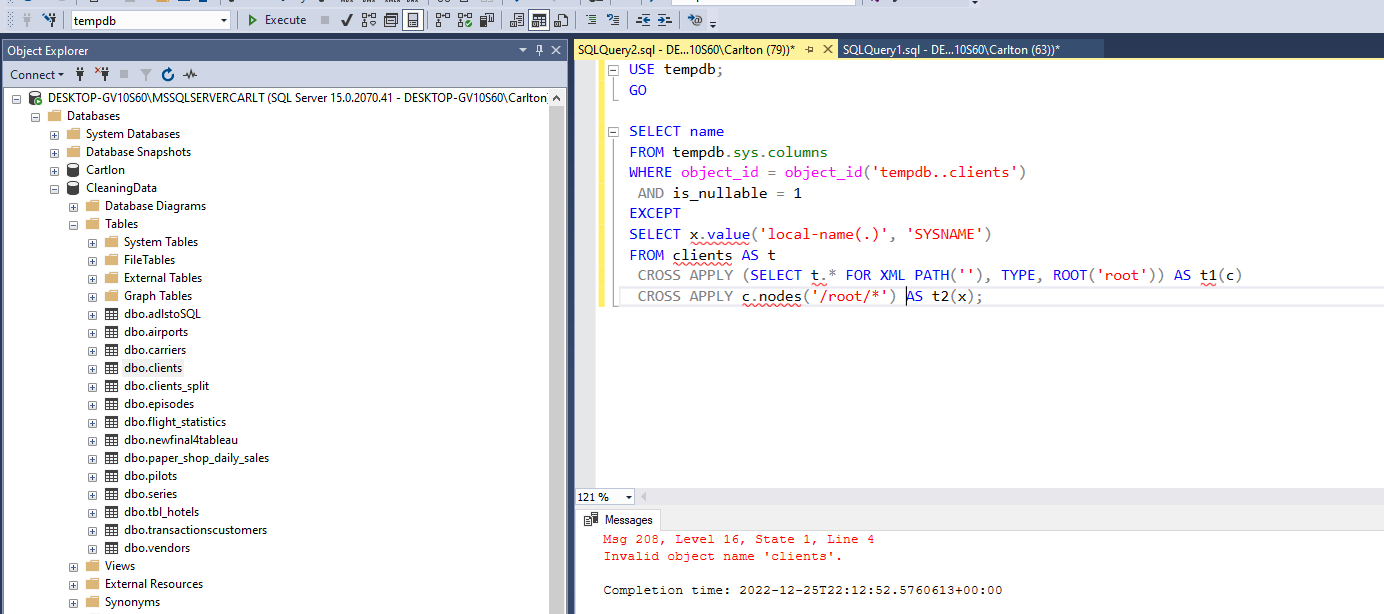1384x614 pixels.
Task: Click the Cancel Executing Query stop icon
Action: point(325,20)
